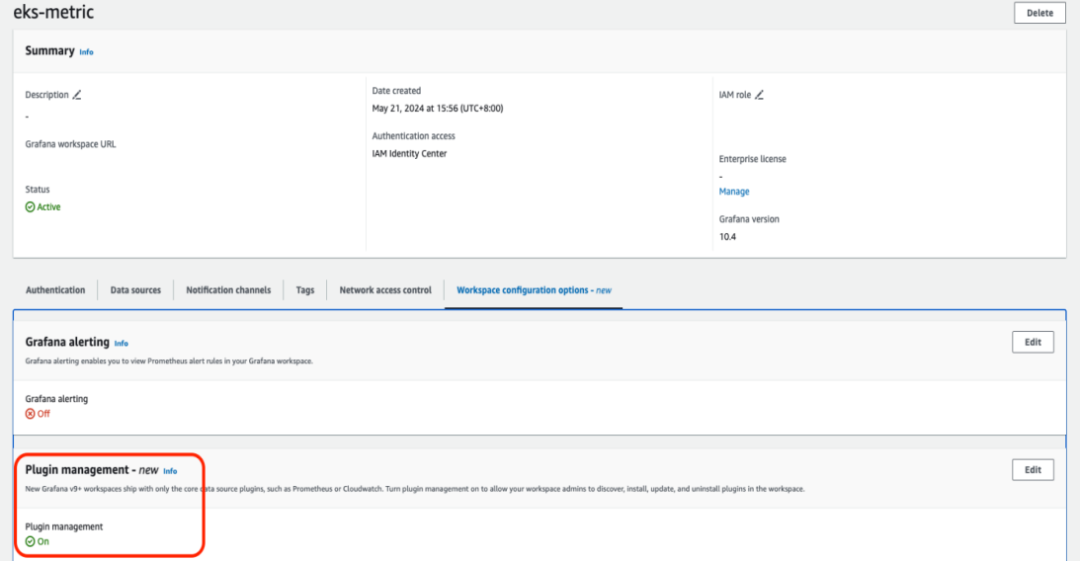Select the IAM Identity Center text

[409, 154]
